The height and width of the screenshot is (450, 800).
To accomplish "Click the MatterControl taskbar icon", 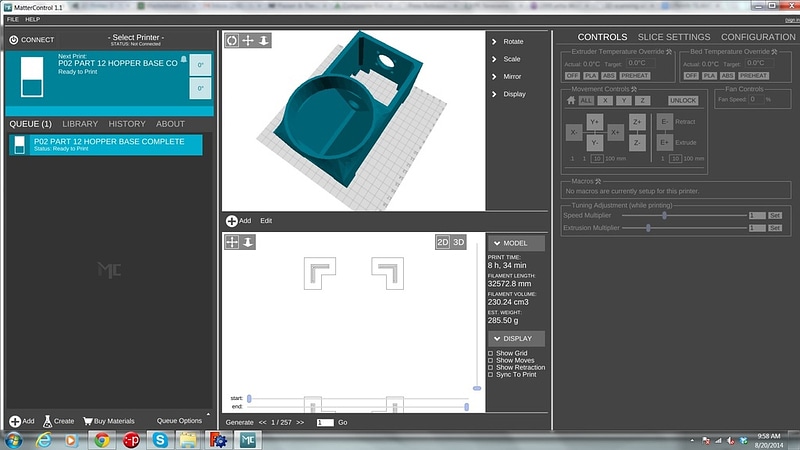I will pos(248,440).
